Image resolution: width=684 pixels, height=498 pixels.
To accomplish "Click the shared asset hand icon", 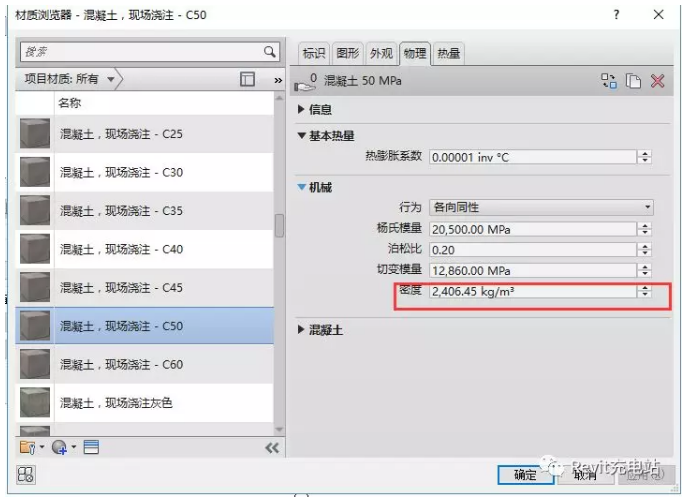I will [x=305, y=82].
